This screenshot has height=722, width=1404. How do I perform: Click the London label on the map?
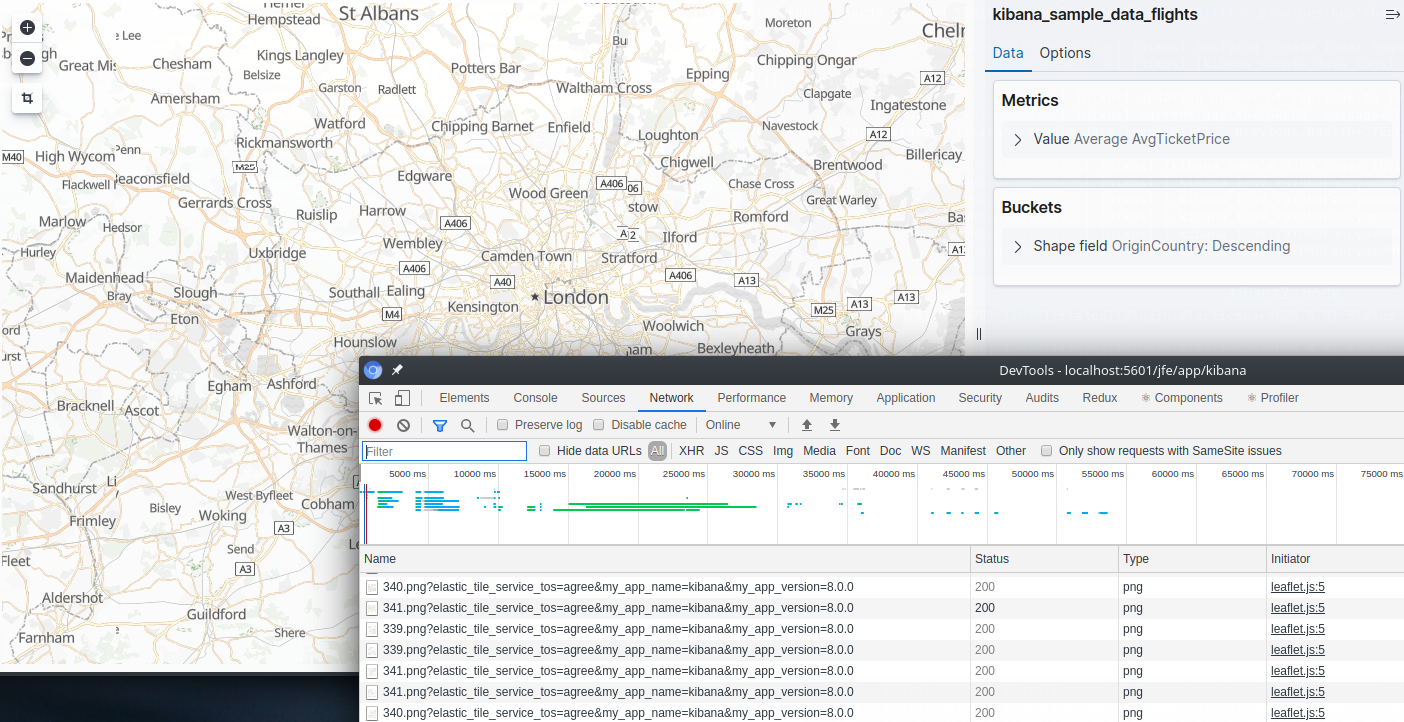[575, 297]
